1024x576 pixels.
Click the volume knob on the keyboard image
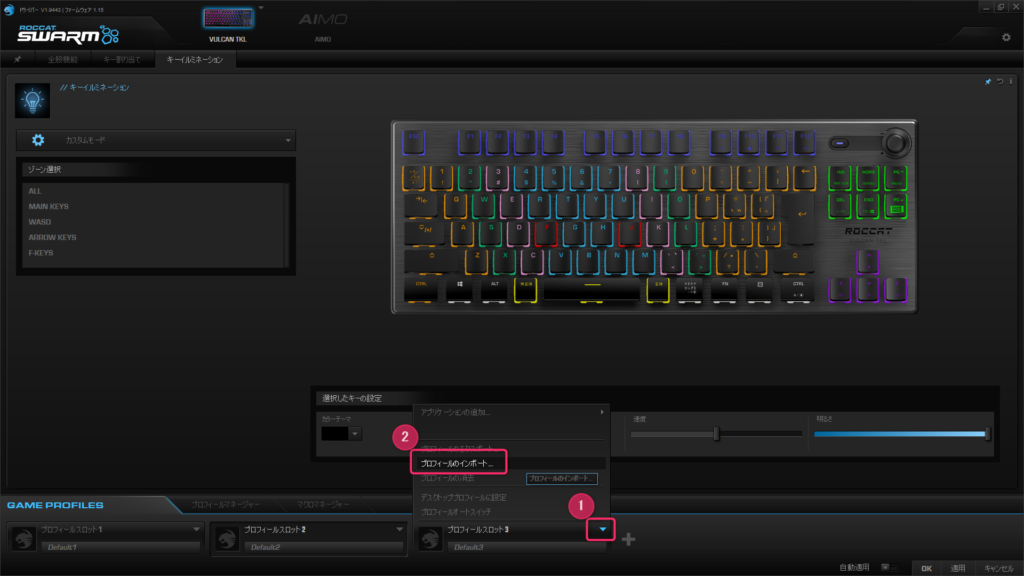coord(895,143)
